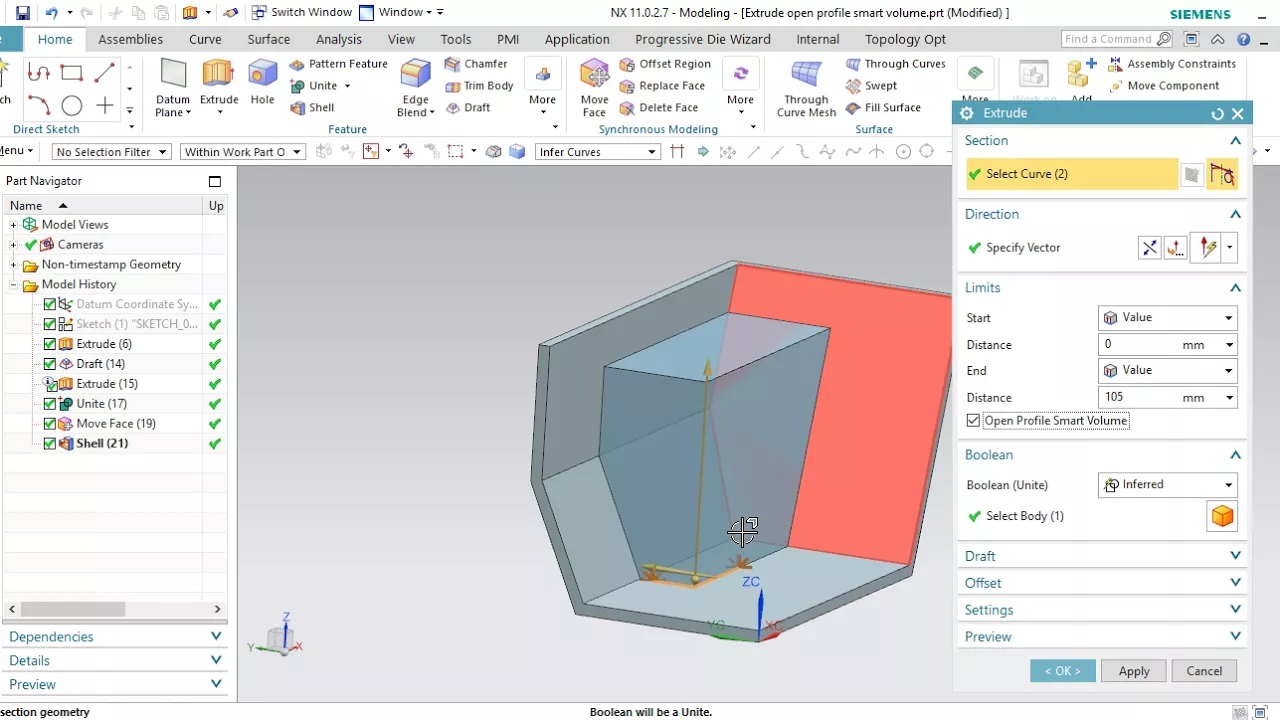1280x720 pixels.
Task: Click the Select Body cube icon
Action: tap(1222, 516)
